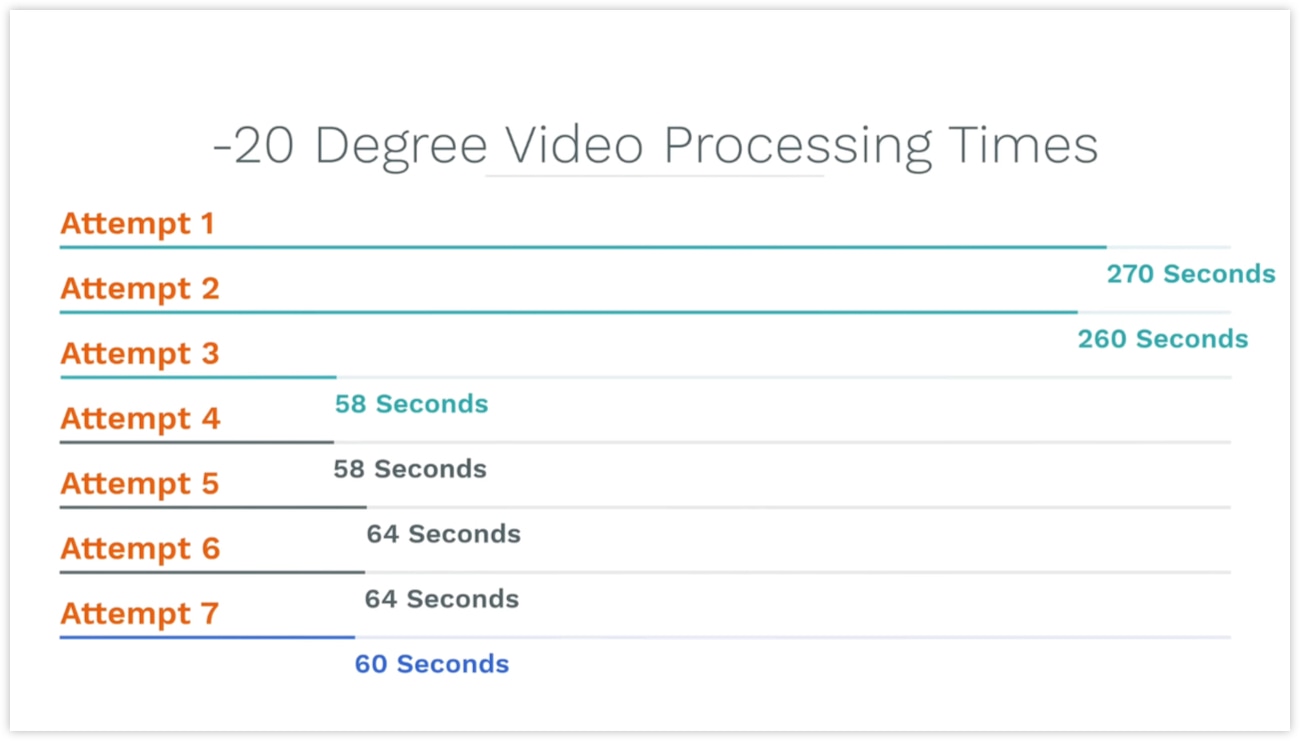Click the teal 58 Seconds value
This screenshot has width=1300, height=741.
click(x=412, y=404)
